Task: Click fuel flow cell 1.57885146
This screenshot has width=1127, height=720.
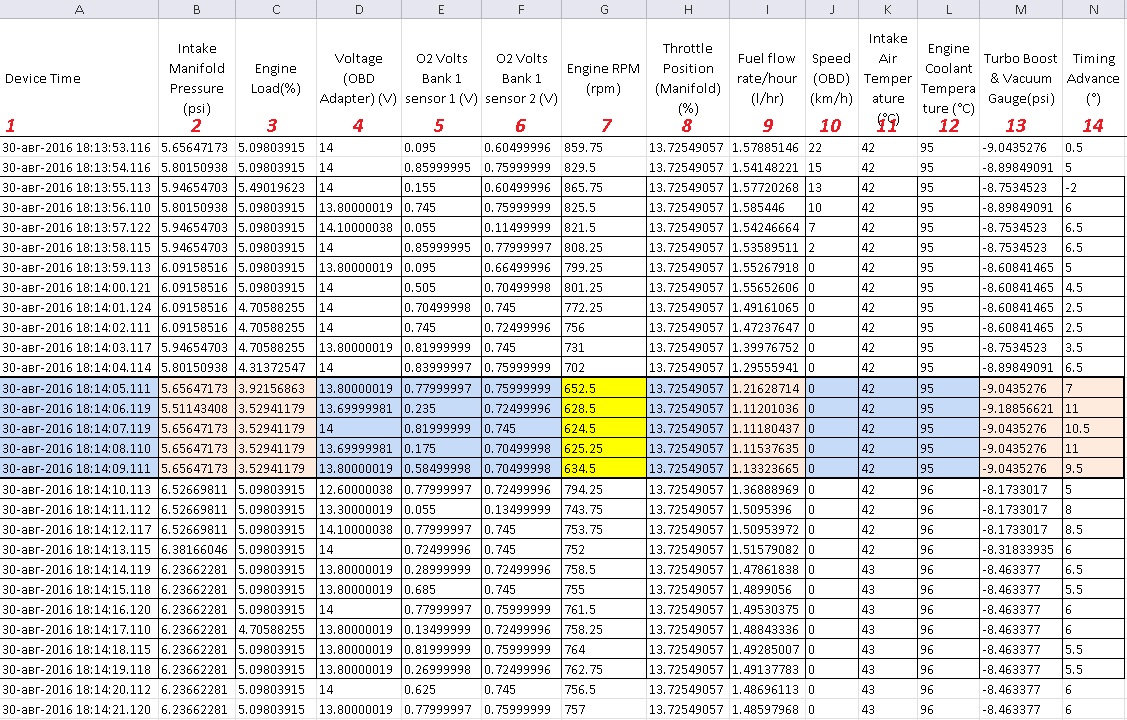Action: [x=767, y=147]
